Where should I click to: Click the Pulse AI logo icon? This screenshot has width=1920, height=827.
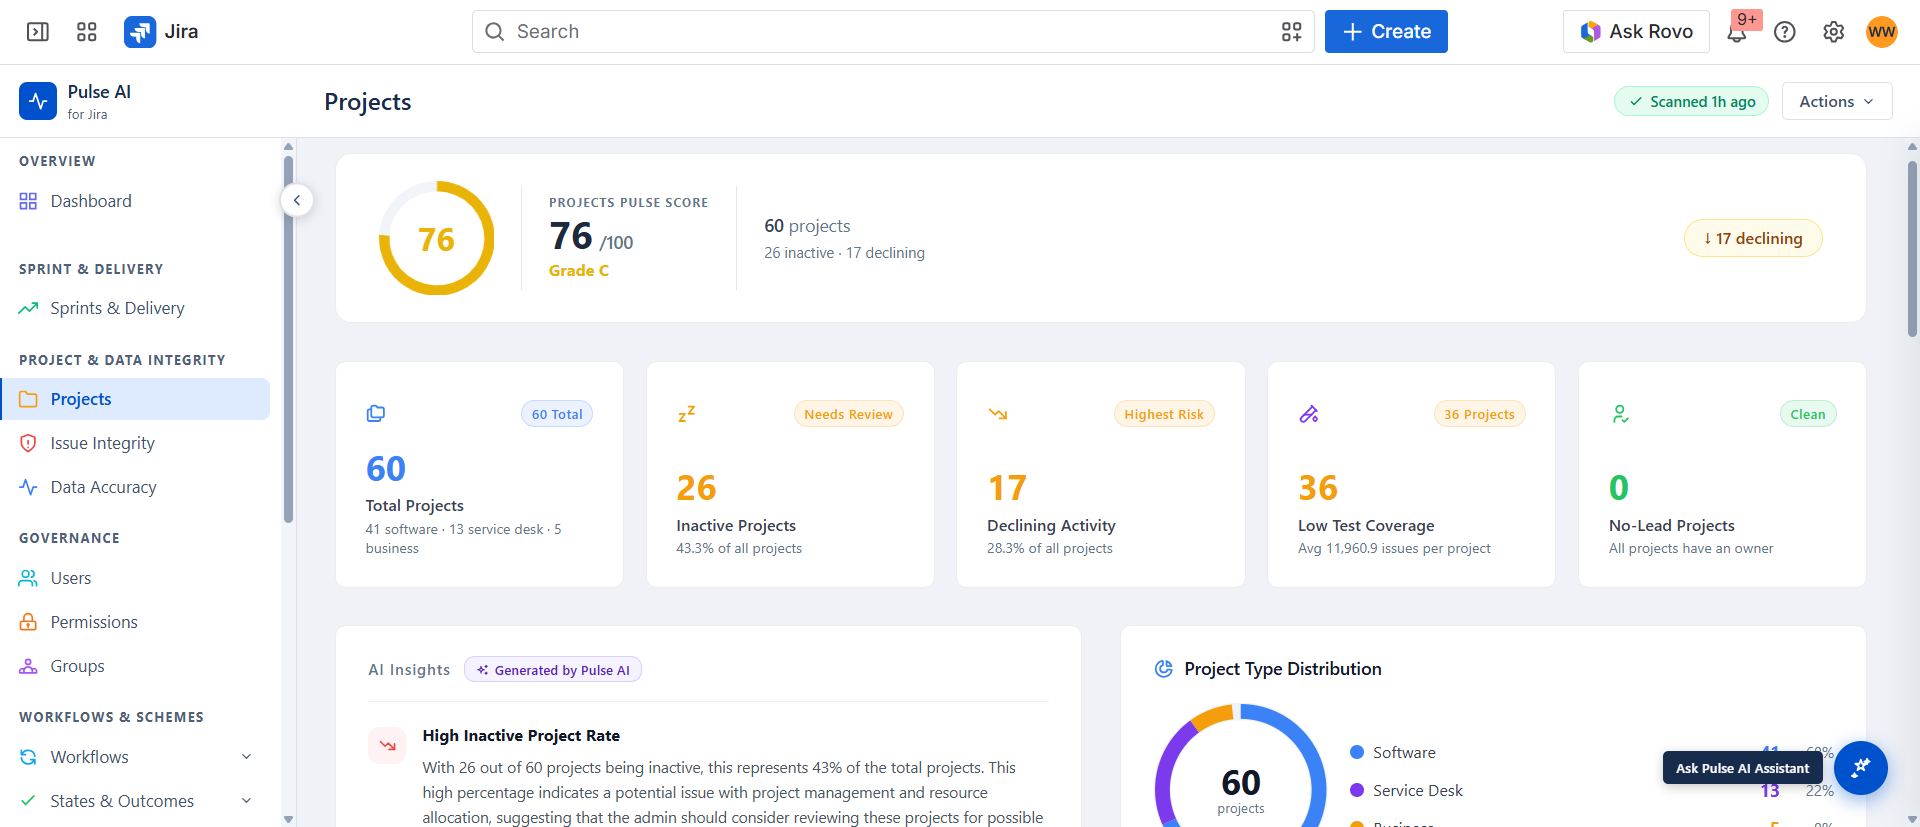[x=38, y=101]
